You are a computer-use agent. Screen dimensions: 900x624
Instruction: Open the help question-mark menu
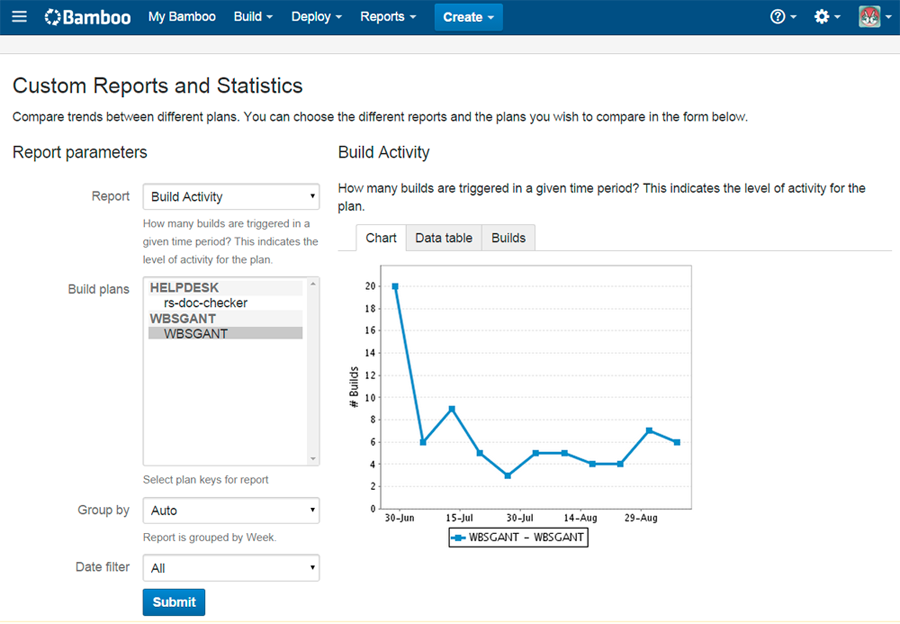783,17
